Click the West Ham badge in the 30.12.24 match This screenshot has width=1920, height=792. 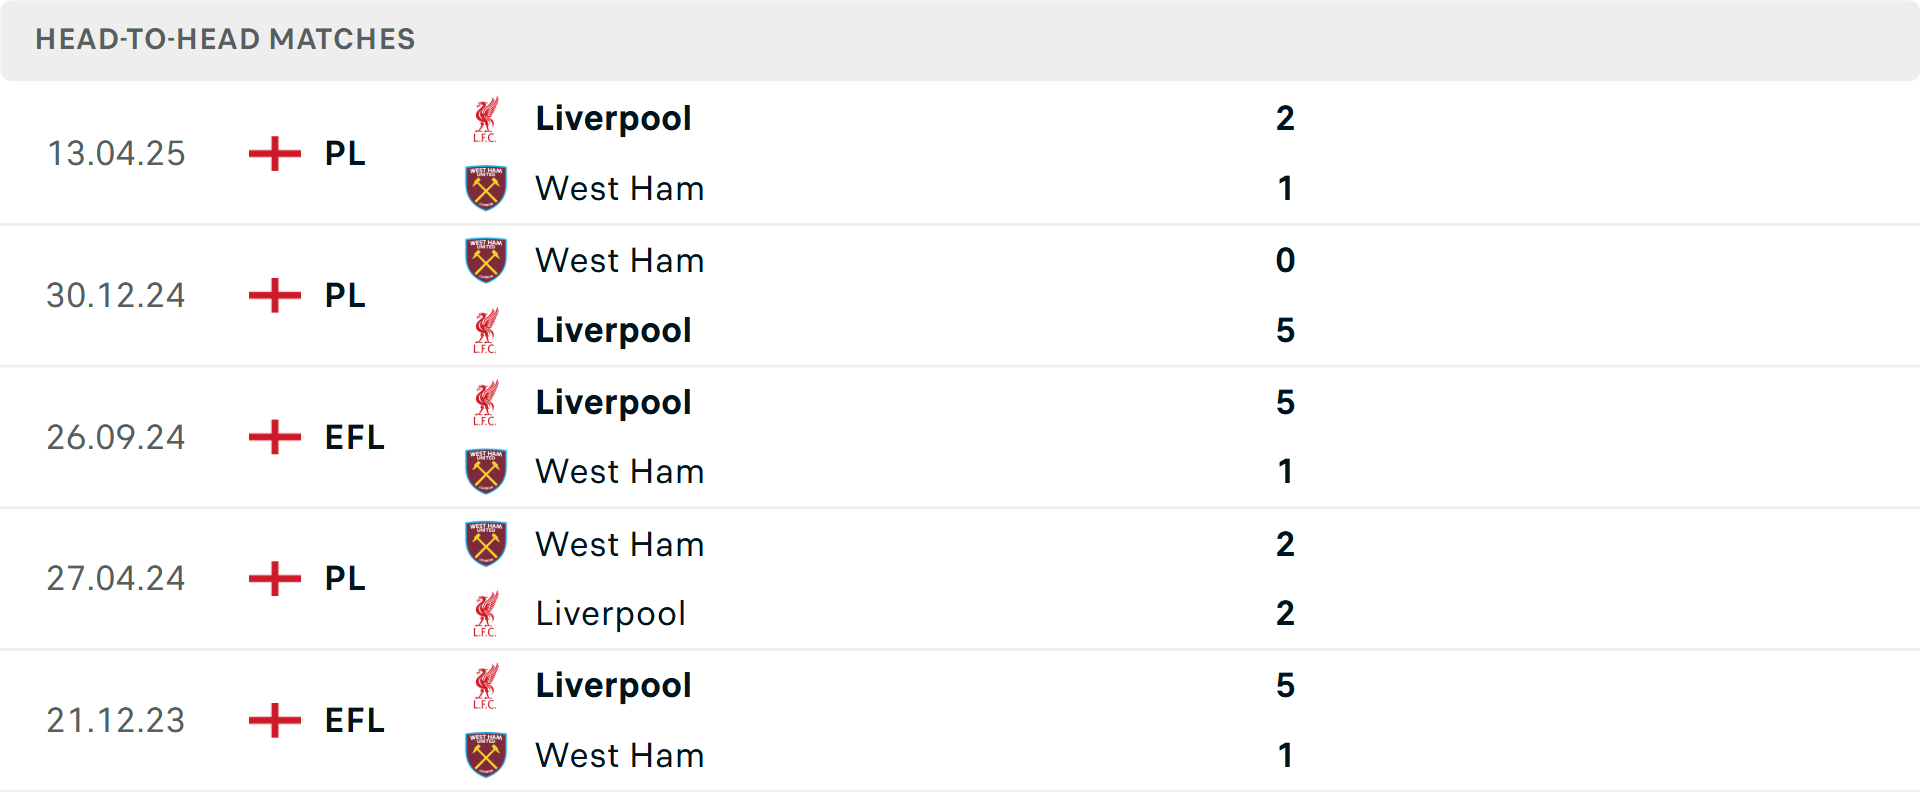click(487, 260)
